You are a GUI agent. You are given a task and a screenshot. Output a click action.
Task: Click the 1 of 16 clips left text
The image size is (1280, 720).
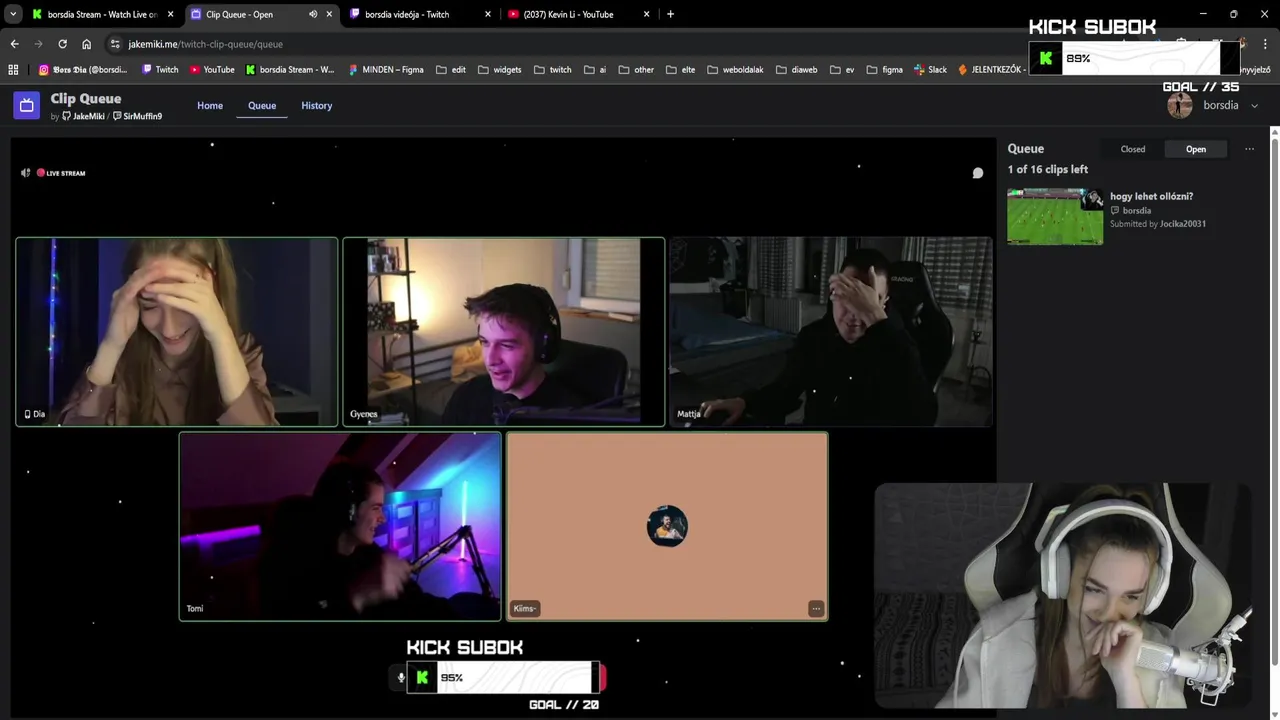[x=1048, y=169]
